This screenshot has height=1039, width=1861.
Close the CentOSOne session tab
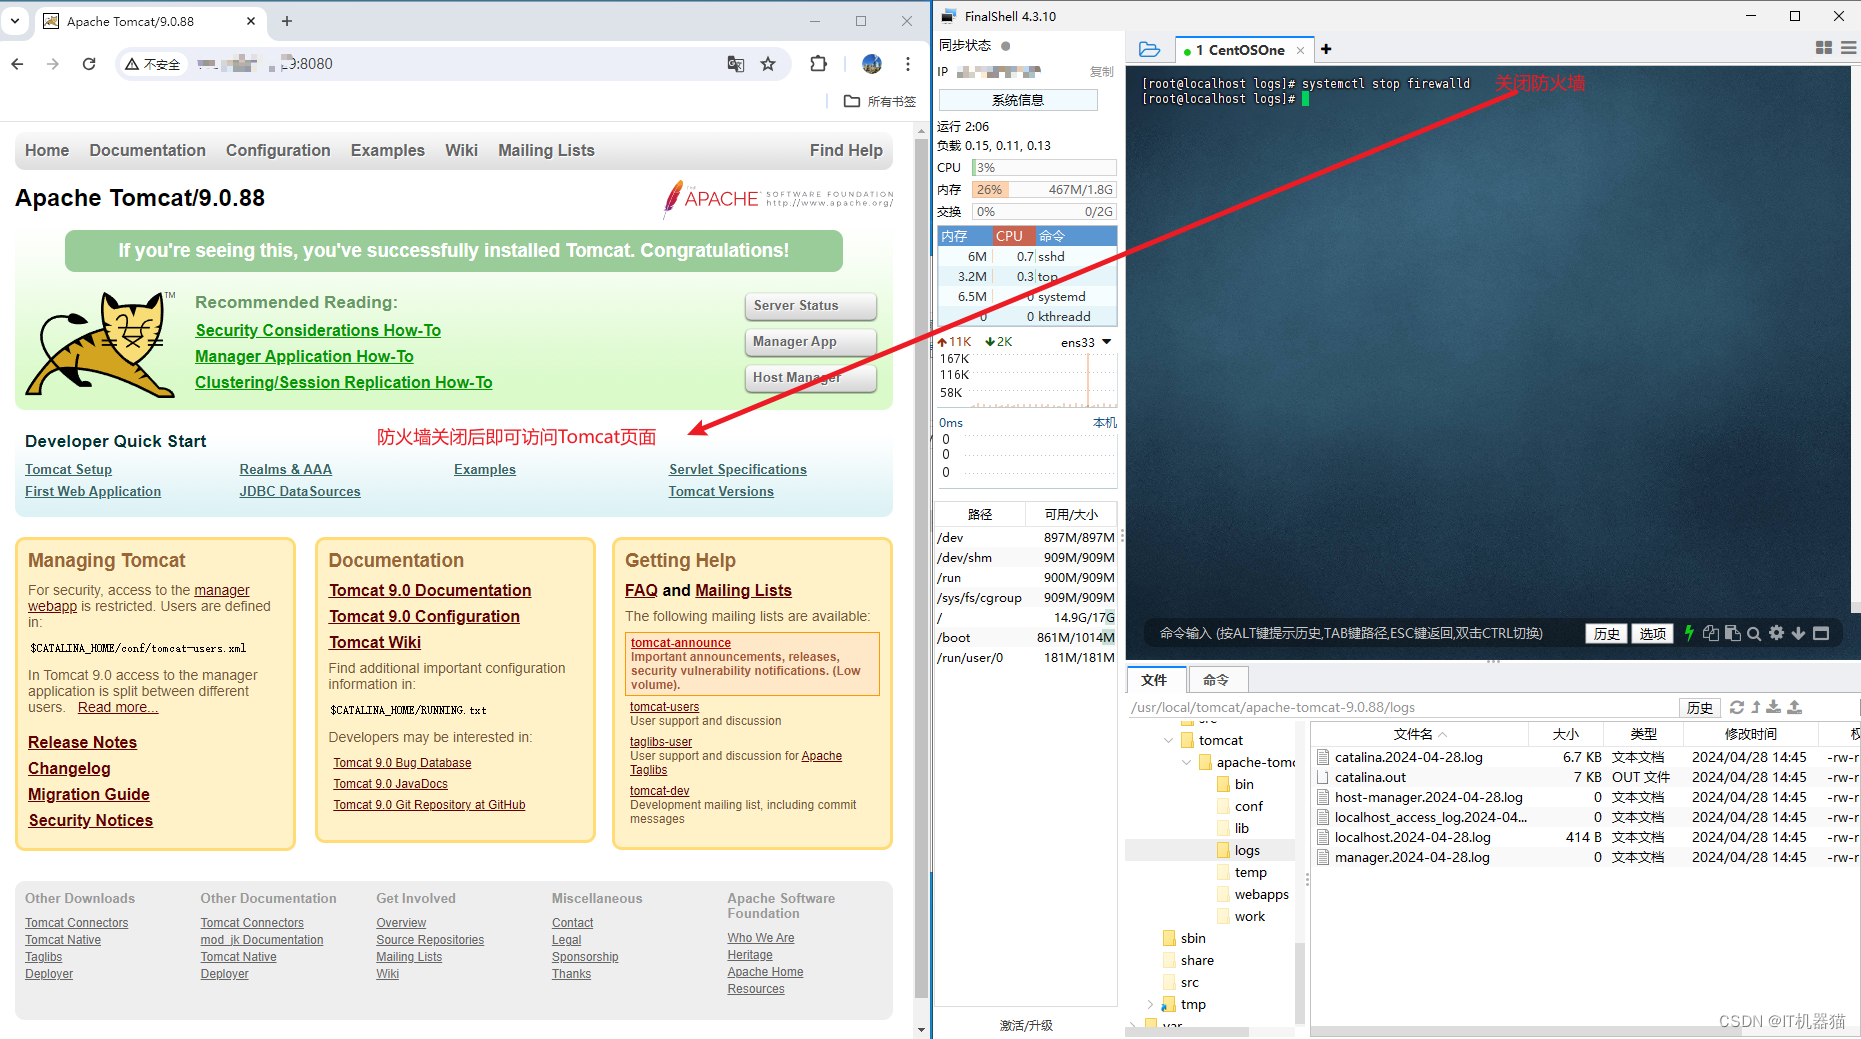[1300, 50]
